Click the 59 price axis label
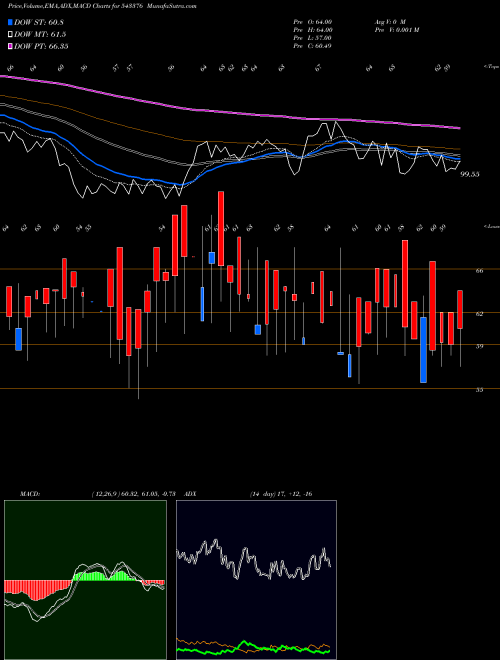 [479, 346]
